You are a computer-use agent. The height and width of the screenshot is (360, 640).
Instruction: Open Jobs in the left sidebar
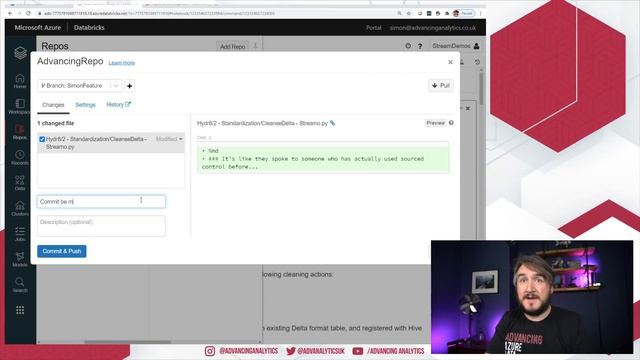(20, 234)
